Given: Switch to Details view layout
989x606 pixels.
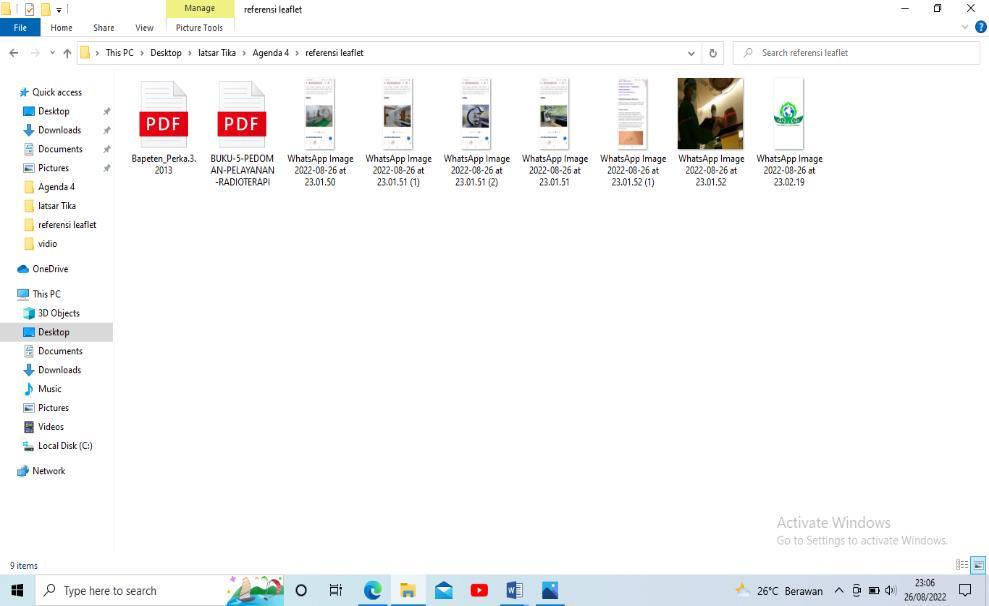Looking at the screenshot, I should pos(962,565).
